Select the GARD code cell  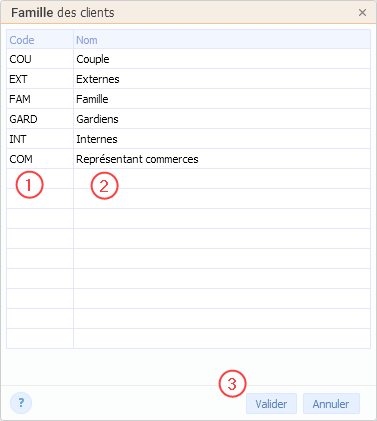(40, 119)
